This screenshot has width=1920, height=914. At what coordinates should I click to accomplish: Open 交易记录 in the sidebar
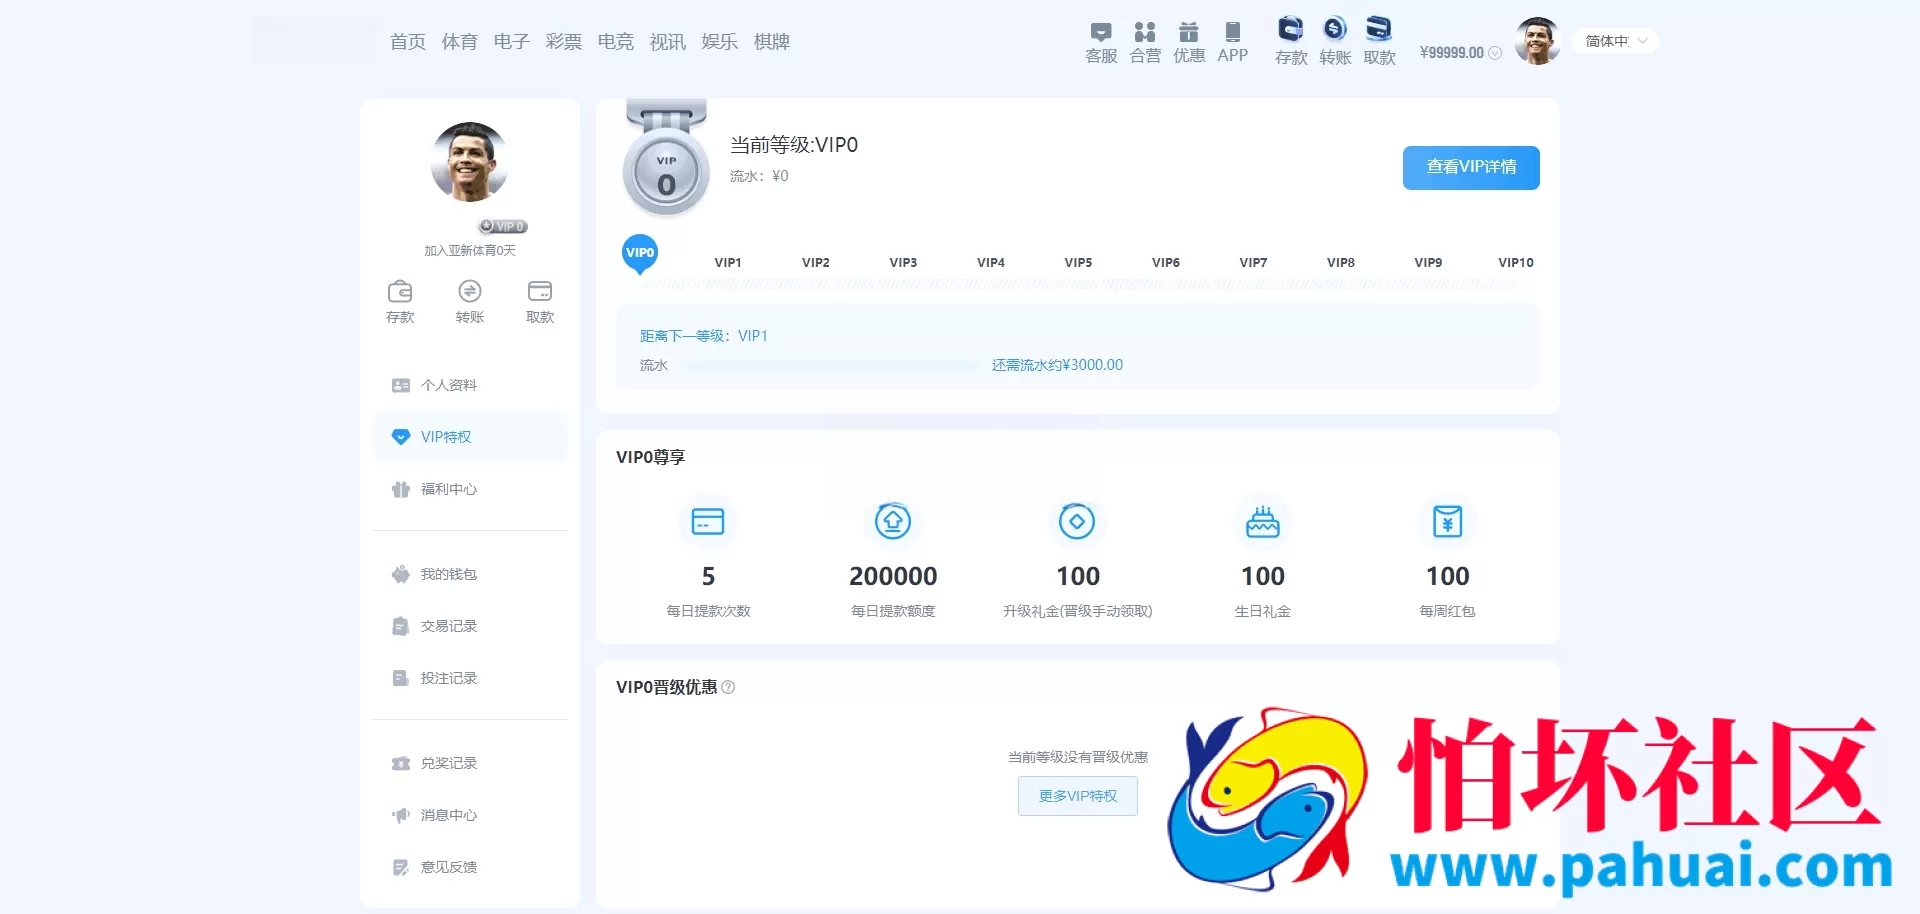[x=470, y=626]
